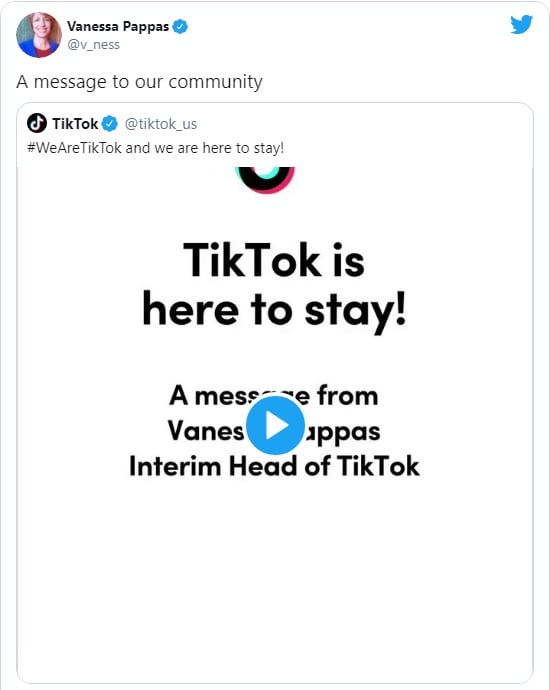Select the 'A message to our community' text

[139, 82]
